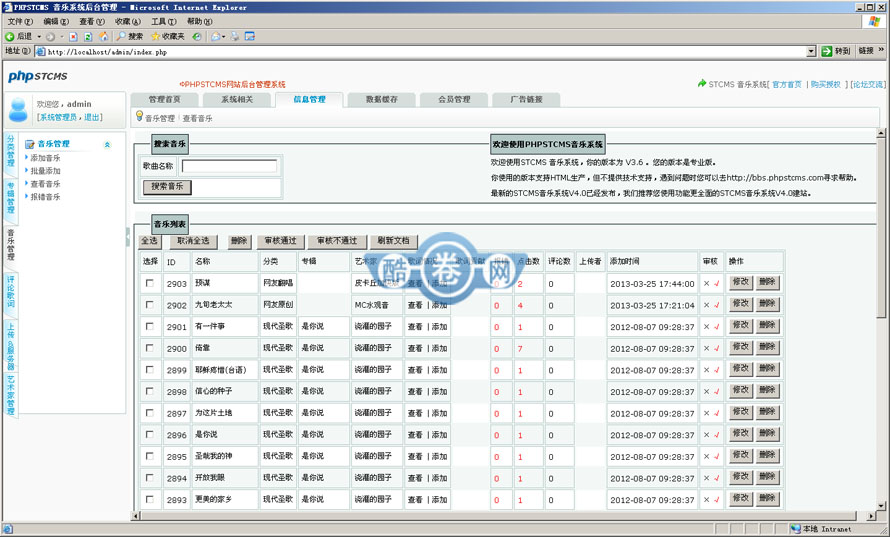Open IE Search (搜索) magnifier
The height and width of the screenshot is (537, 890).
(x=129, y=36)
